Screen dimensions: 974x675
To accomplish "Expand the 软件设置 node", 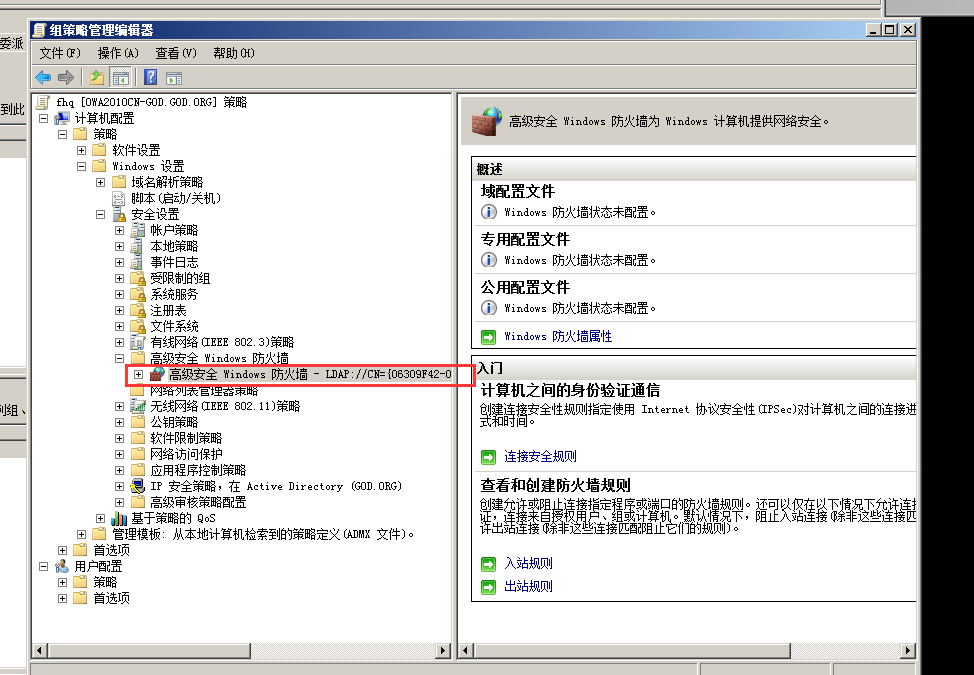I will click(81, 150).
